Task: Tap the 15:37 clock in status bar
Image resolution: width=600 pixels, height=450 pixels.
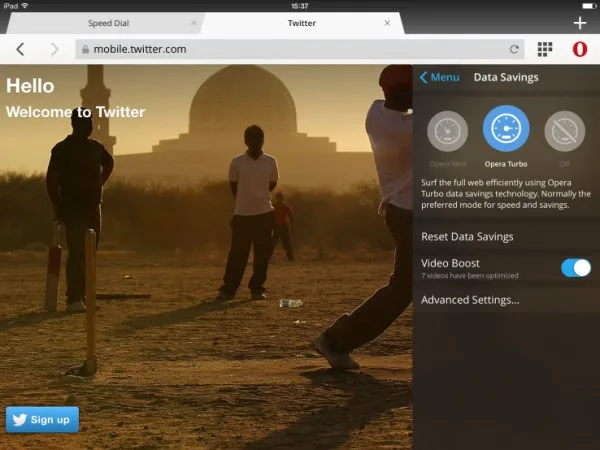Action: pos(300,6)
